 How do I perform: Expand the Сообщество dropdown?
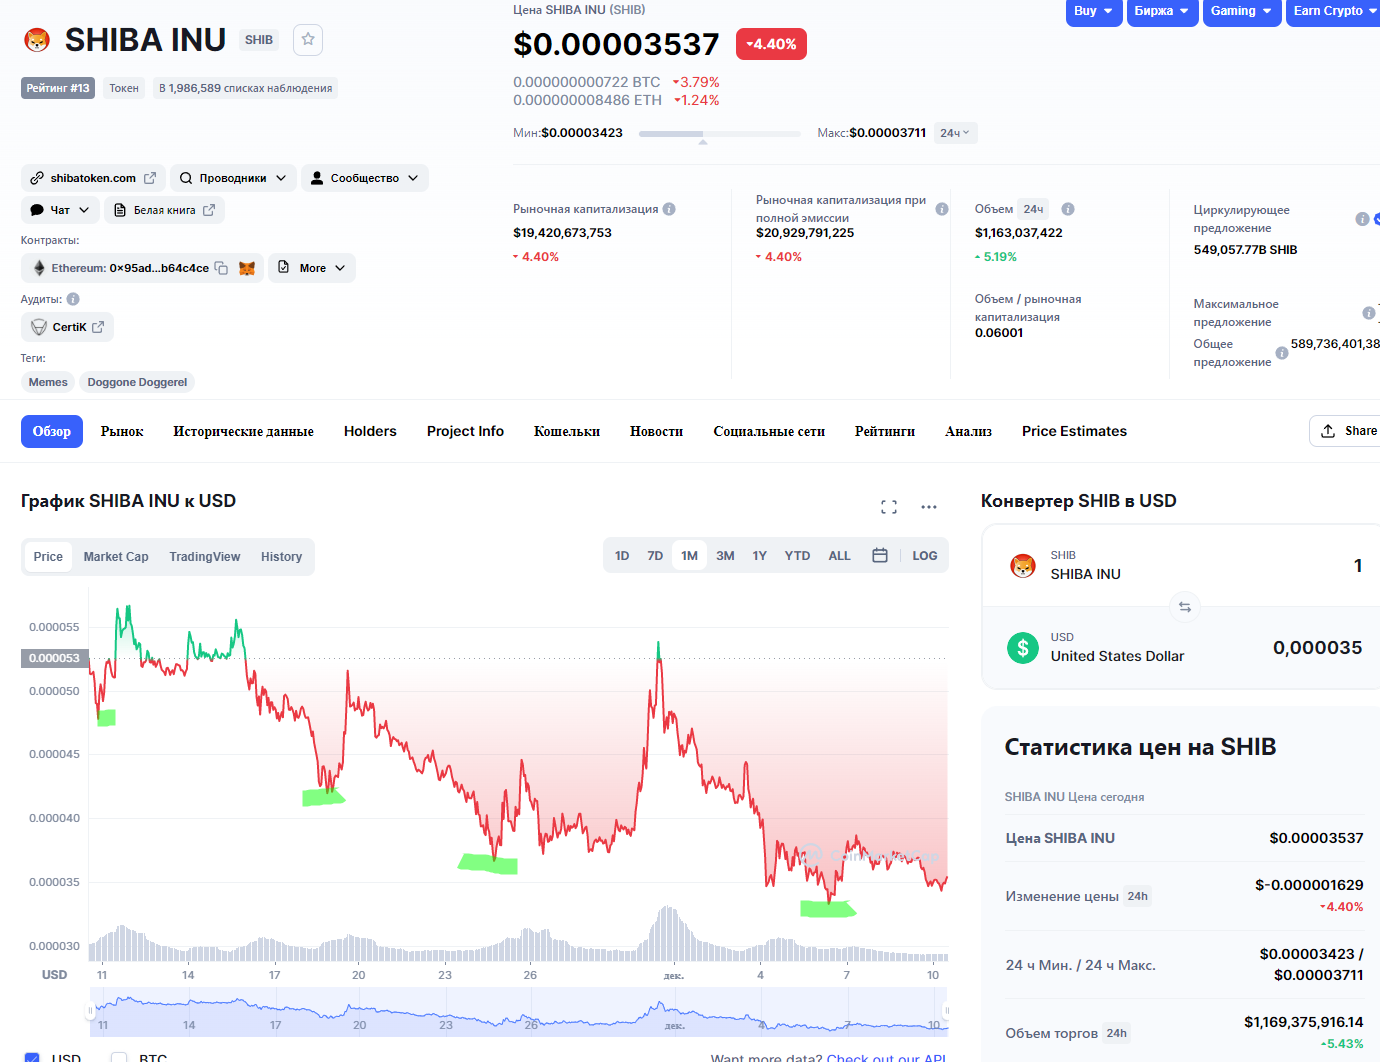tap(365, 178)
